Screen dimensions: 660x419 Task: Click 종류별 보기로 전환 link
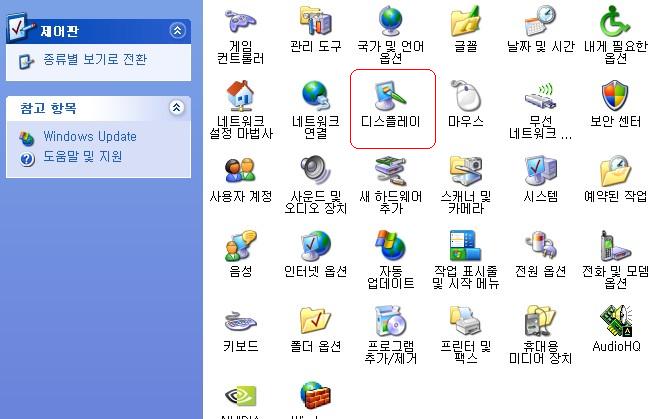pos(95,59)
